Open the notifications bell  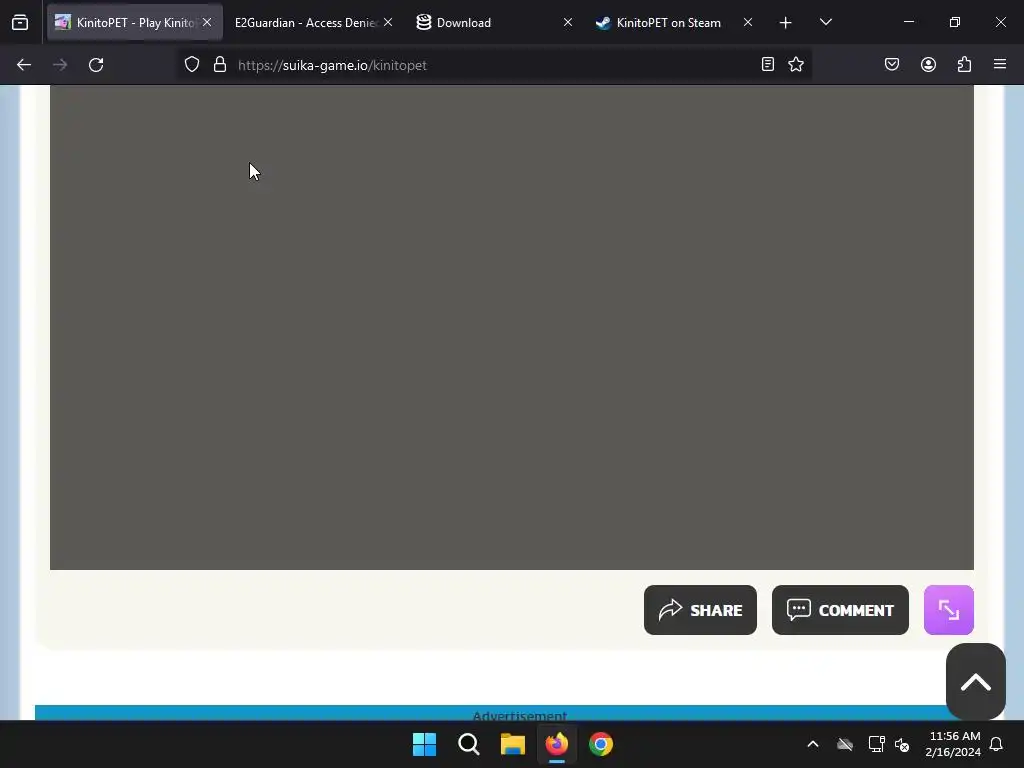(997, 744)
